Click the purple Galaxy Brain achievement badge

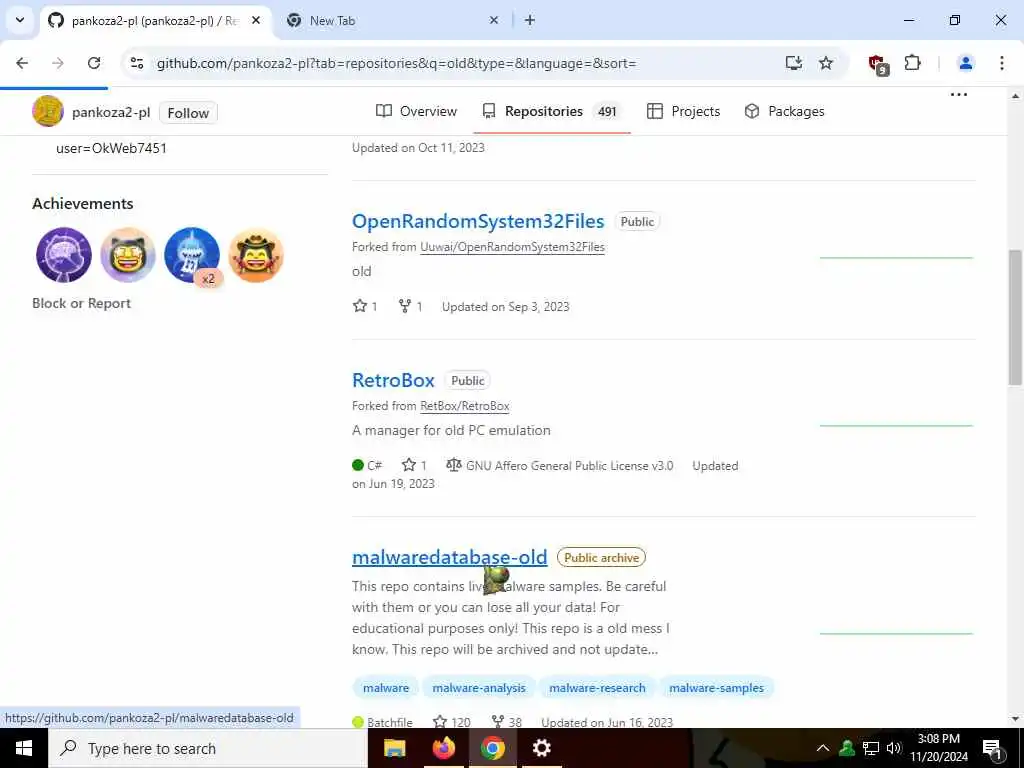(x=64, y=255)
